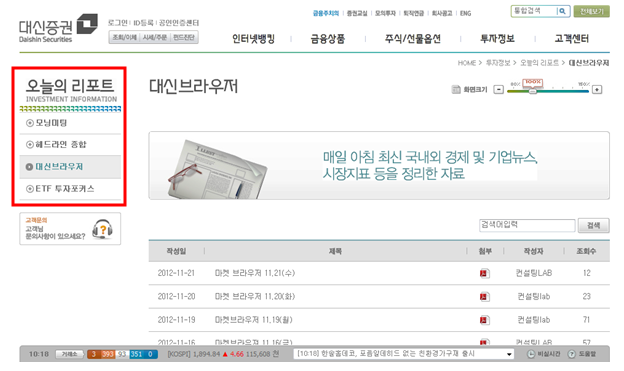Viewport: 624px width, 371px height.
Task: Open PDF attachment for 2012-11-19 report
Action: point(484,320)
